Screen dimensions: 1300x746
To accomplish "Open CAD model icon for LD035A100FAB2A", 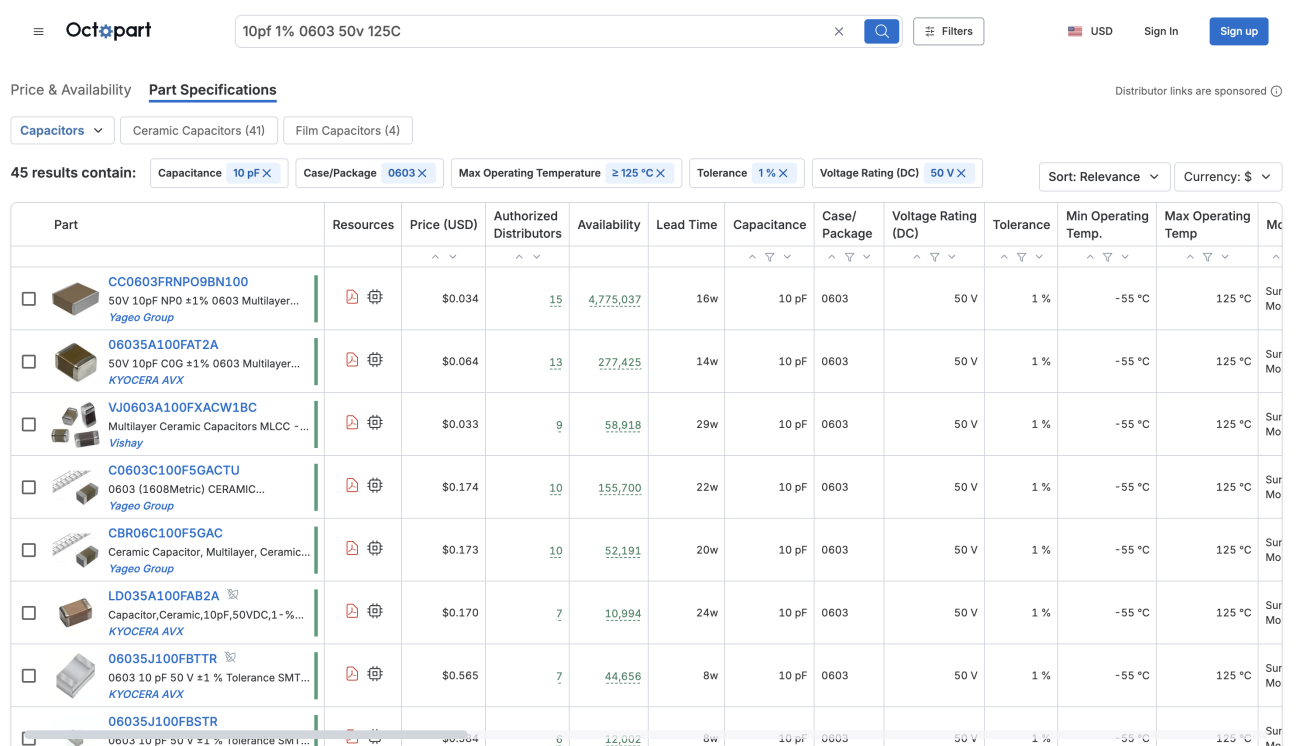I will point(375,611).
